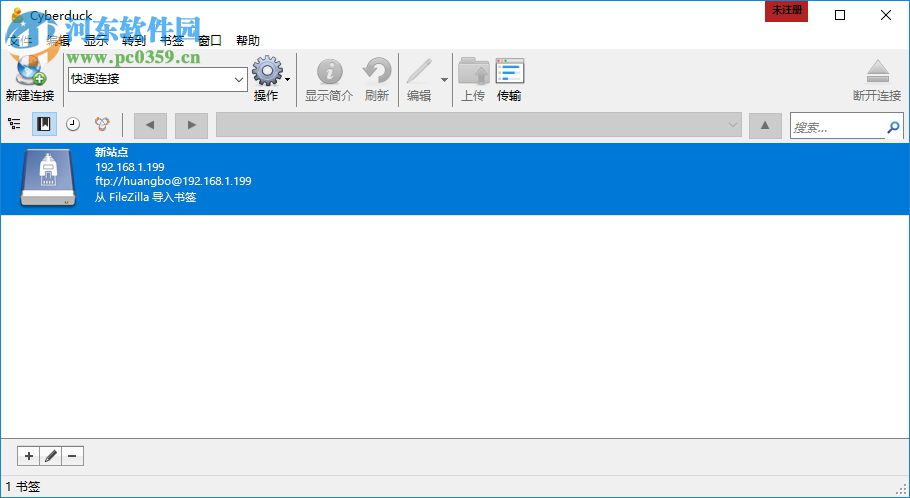
Task: Open the 编辑 (Edit) menu
Action: (58, 41)
